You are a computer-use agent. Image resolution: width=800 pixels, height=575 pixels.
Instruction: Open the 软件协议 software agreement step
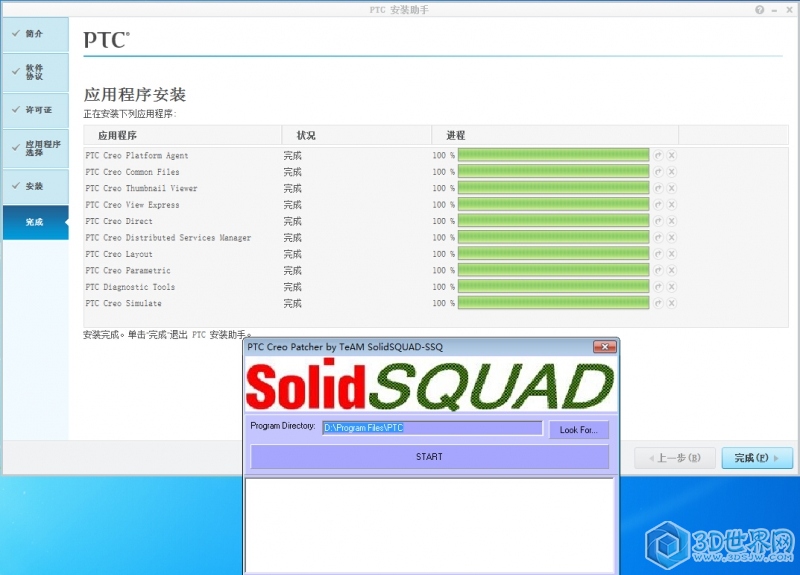point(36,72)
